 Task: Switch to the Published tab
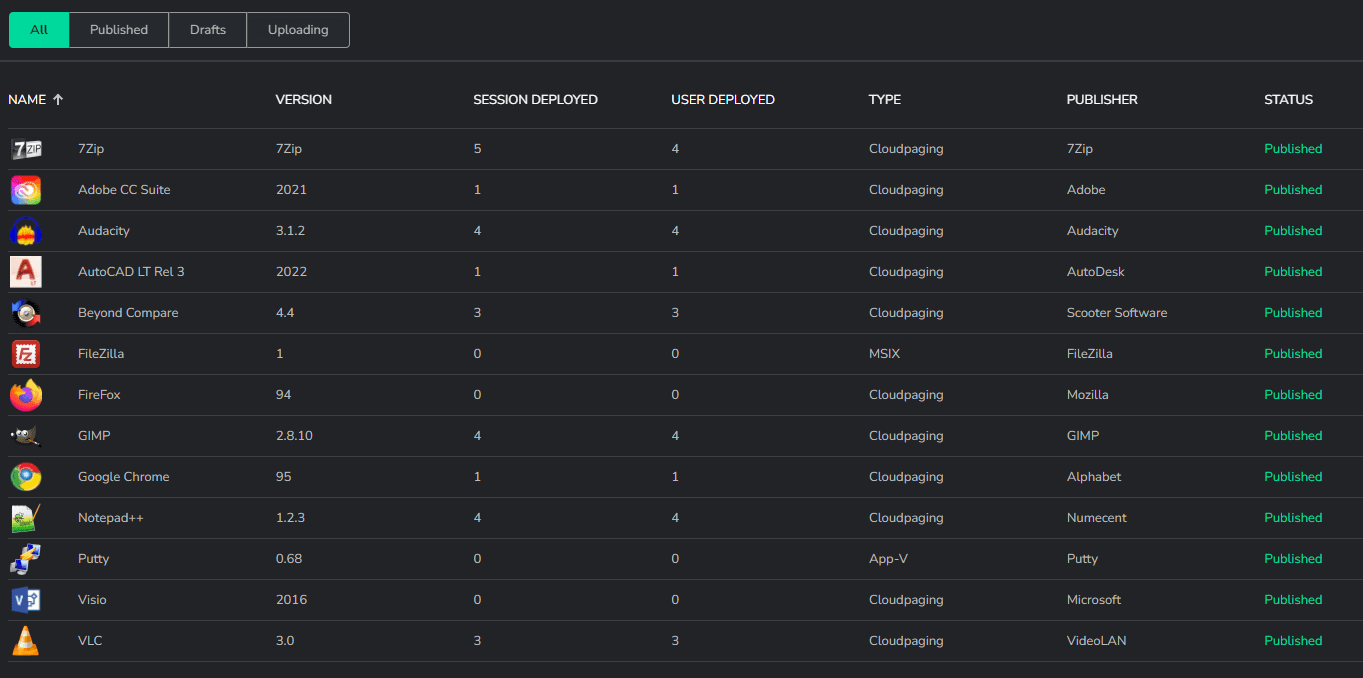coord(119,30)
